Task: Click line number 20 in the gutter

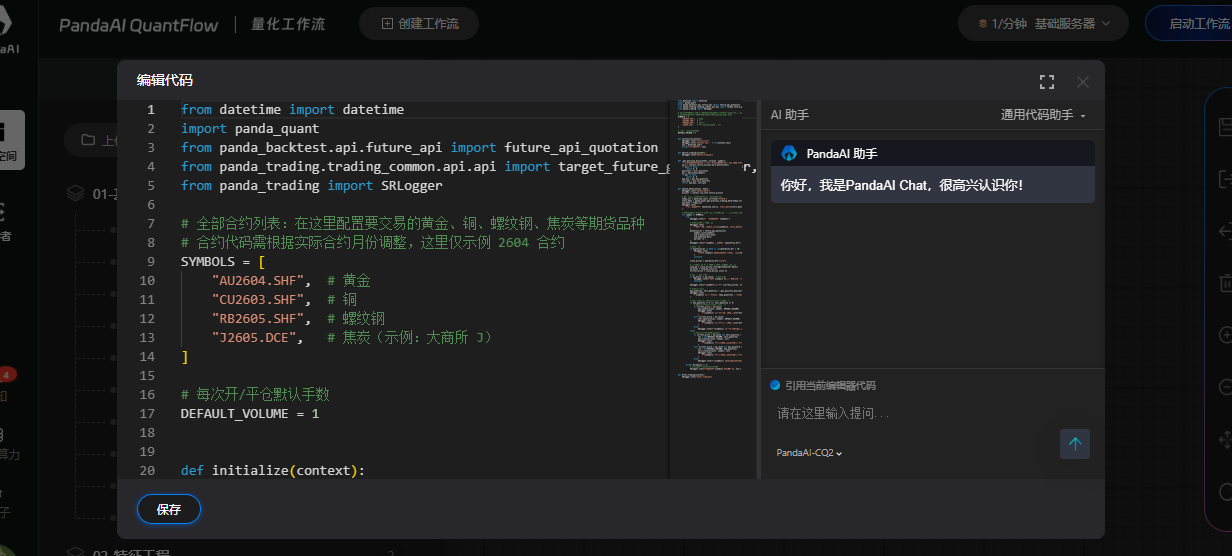Action: point(147,471)
